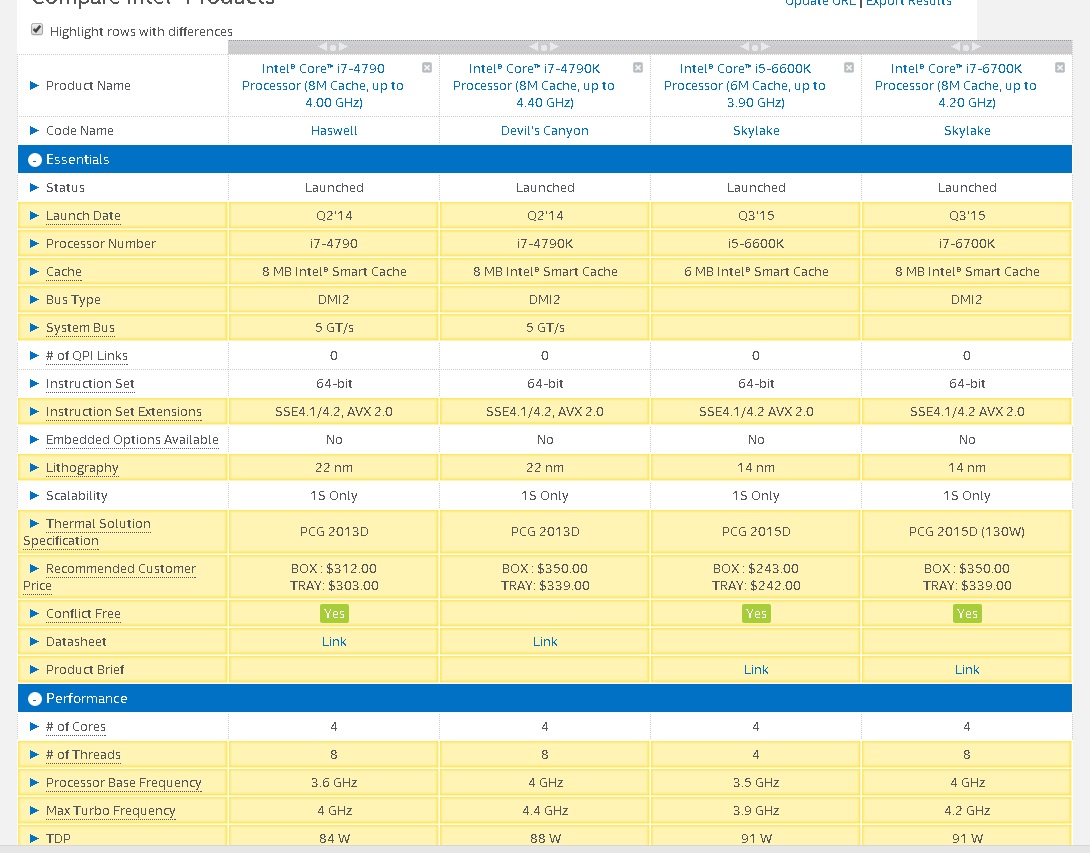This screenshot has height=853, width=1090.
Task: Open the Devil's Canyon code name link
Action: point(545,131)
